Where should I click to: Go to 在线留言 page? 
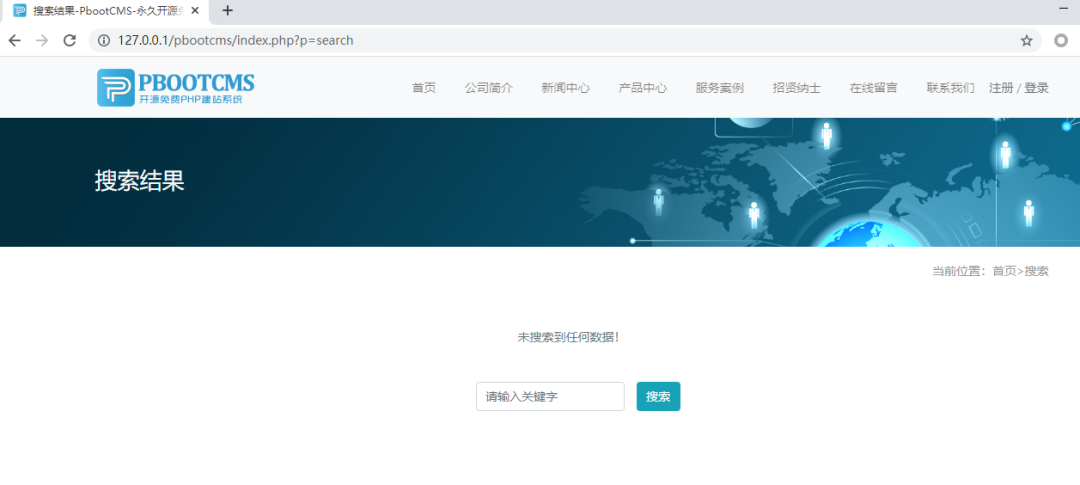[873, 87]
